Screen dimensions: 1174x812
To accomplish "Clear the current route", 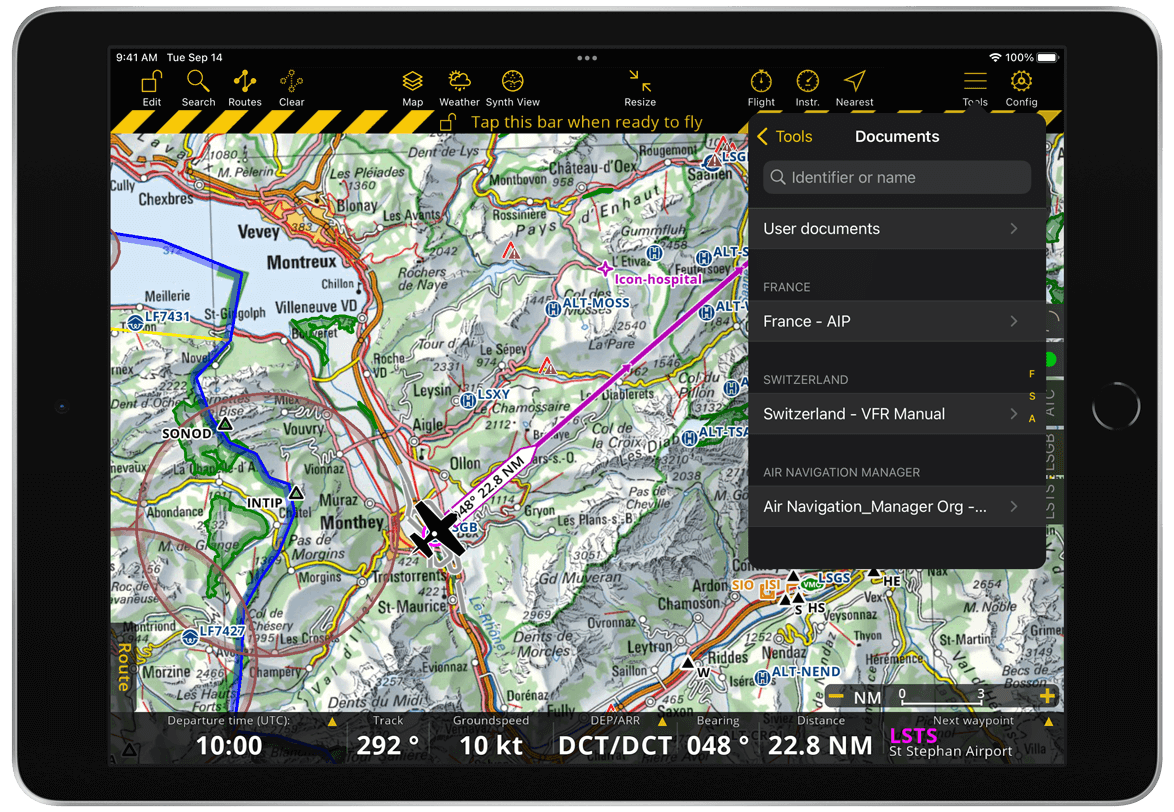I will (x=291, y=86).
